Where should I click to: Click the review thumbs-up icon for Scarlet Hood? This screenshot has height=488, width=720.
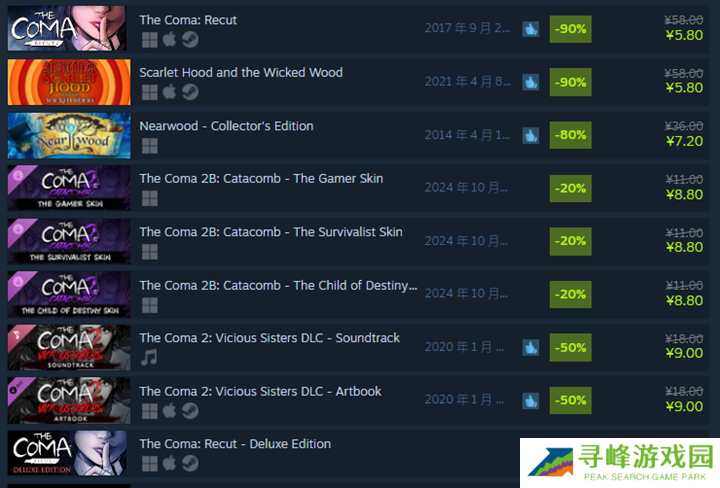[530, 82]
